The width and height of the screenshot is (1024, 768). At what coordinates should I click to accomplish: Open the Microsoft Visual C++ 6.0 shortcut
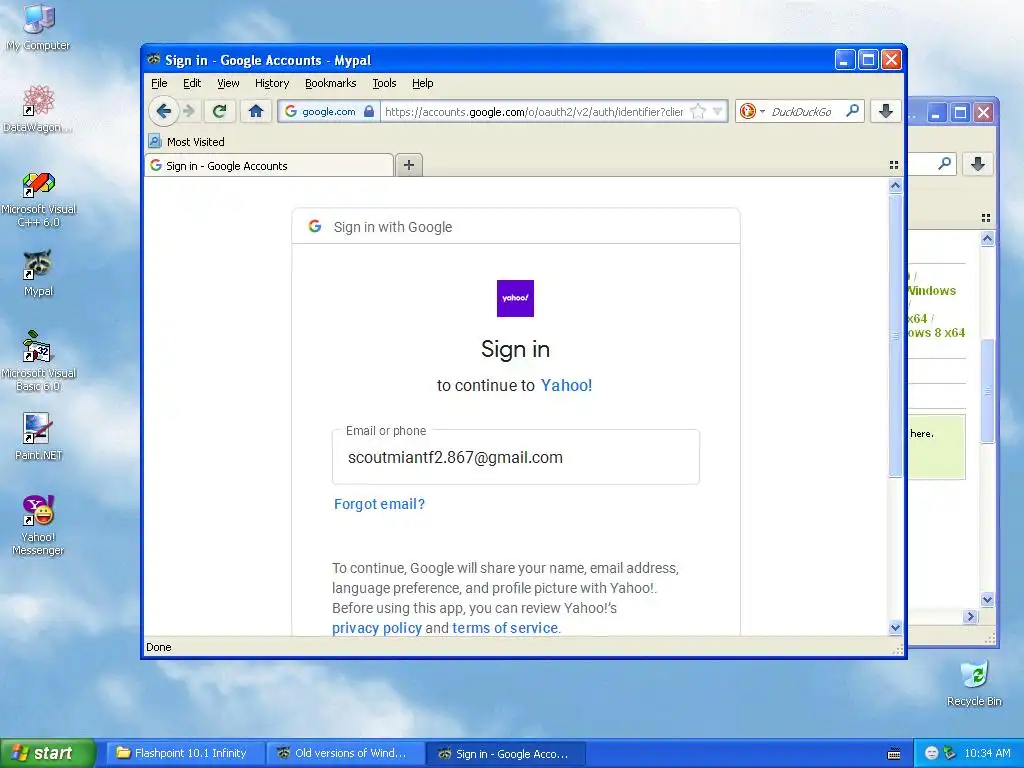tap(38, 199)
